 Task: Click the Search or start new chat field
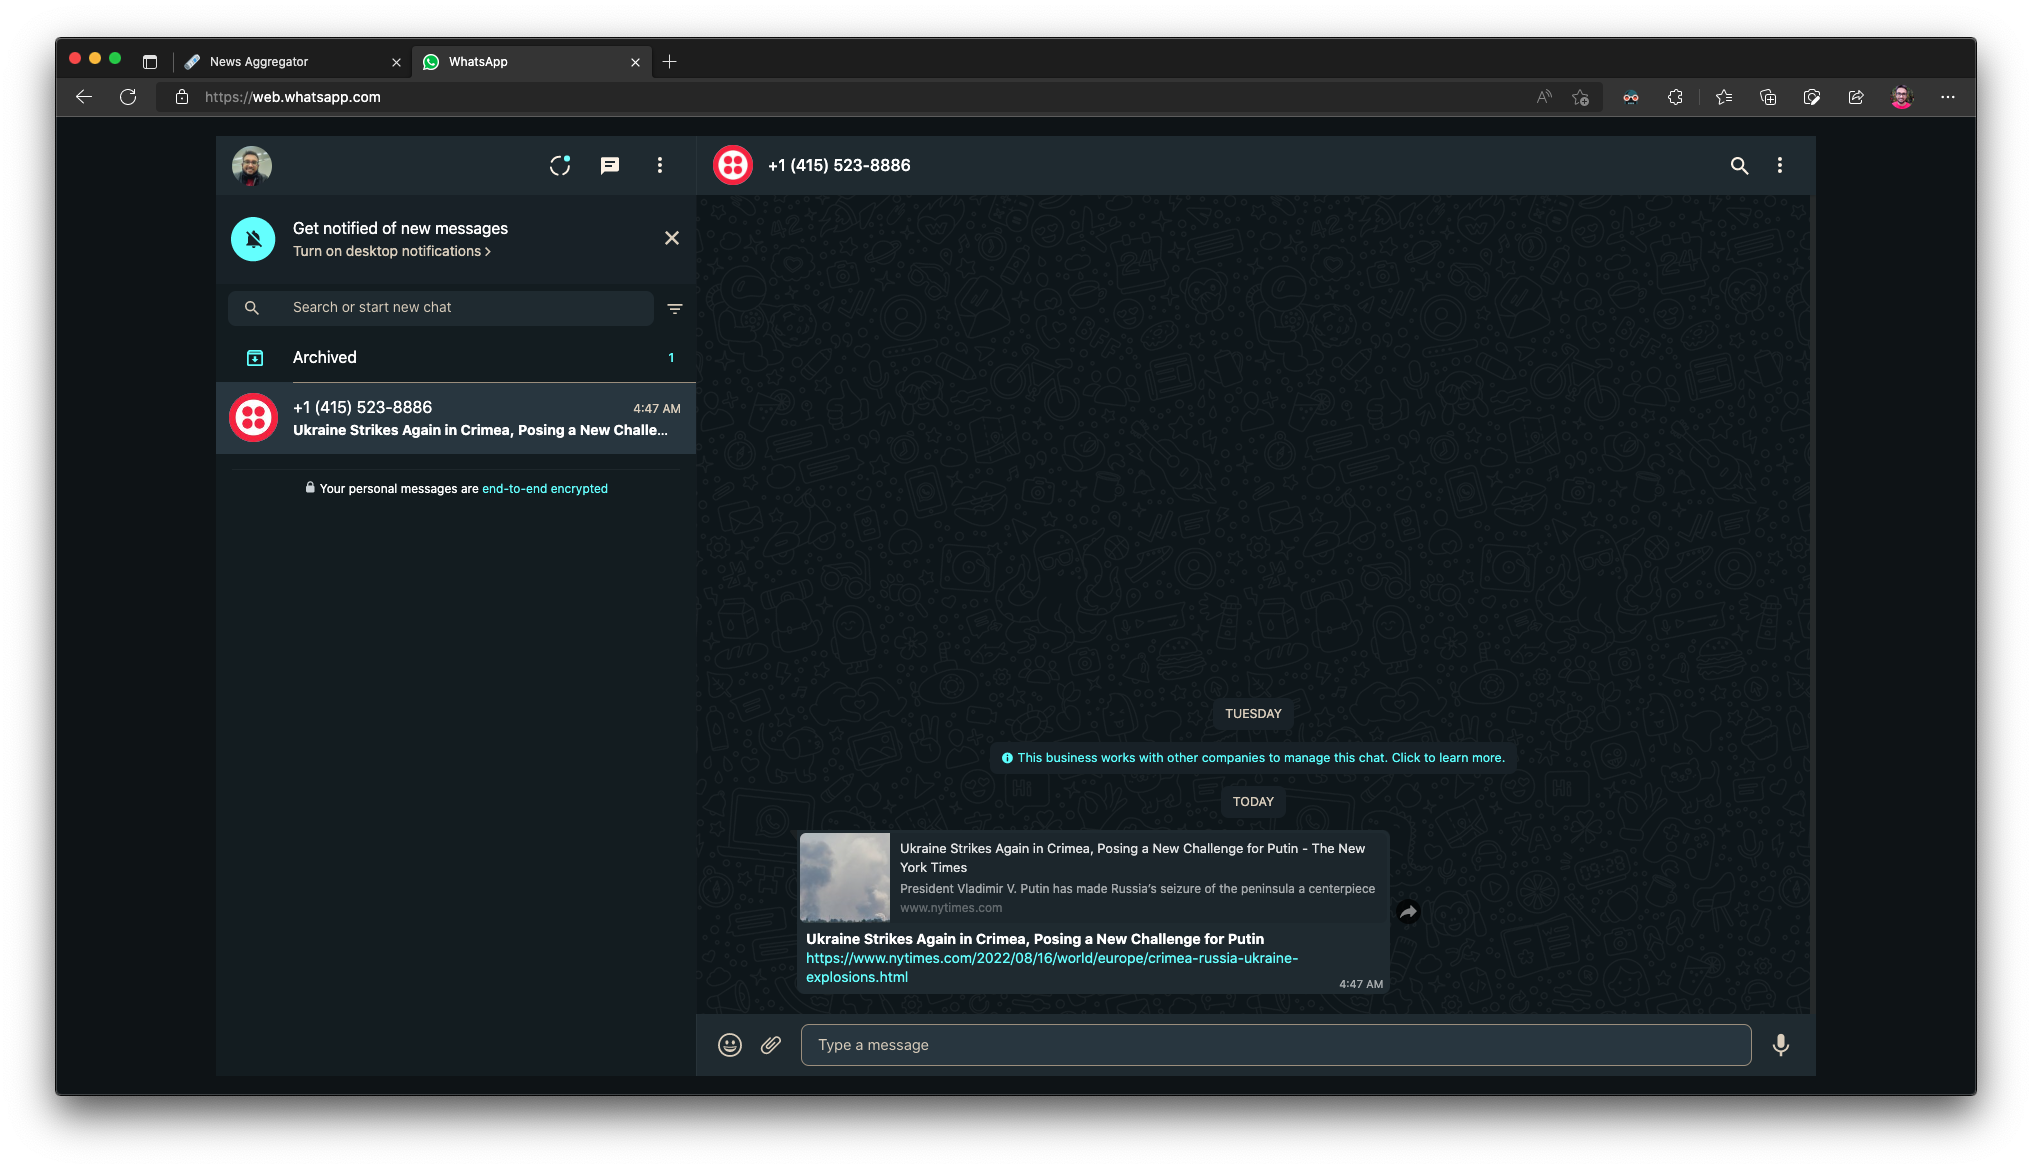(x=441, y=308)
